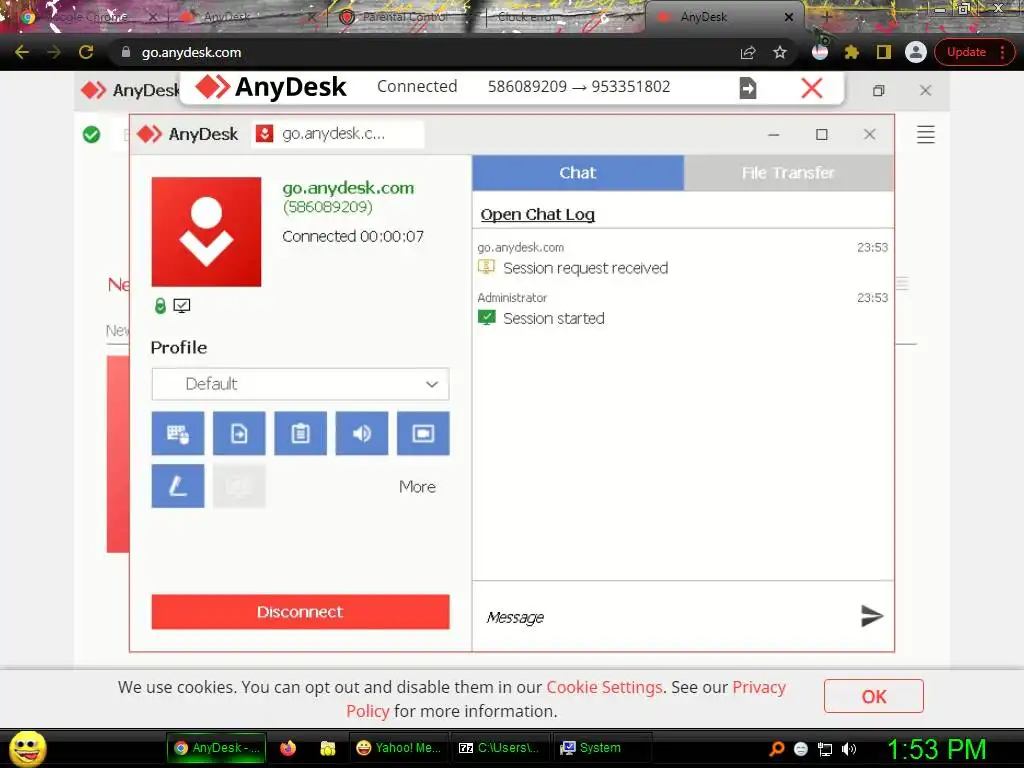Screen dimensions: 1024x768
Task: Switch to the File Transfer tab
Action: click(788, 173)
